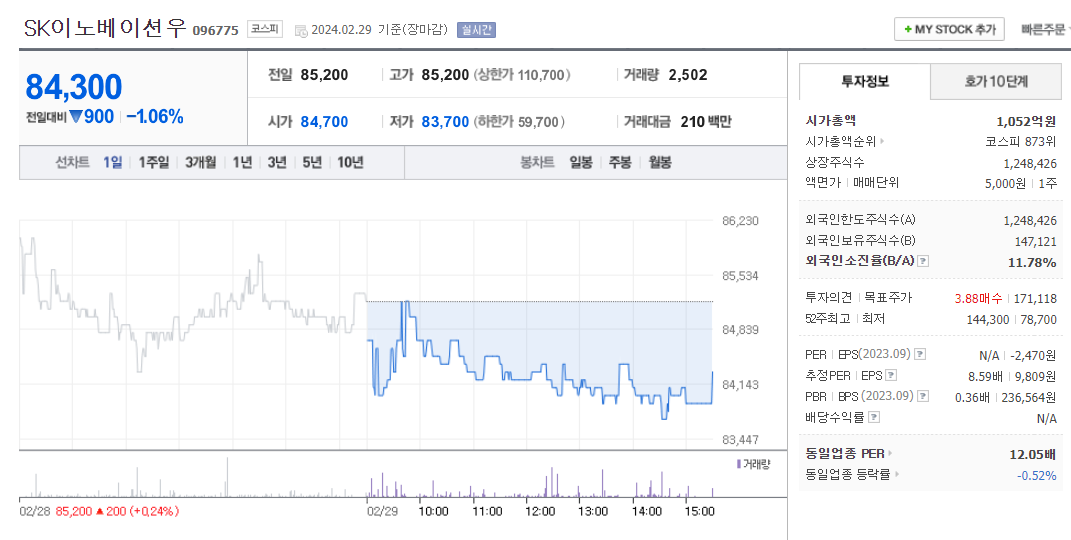Open the 빠른주문 quick order link
The image size is (1071, 540).
[x=1044, y=29]
